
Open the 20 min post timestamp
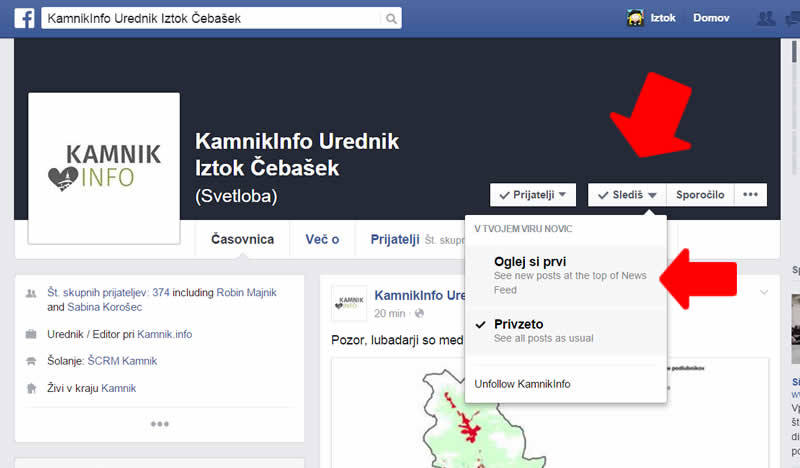pos(390,313)
